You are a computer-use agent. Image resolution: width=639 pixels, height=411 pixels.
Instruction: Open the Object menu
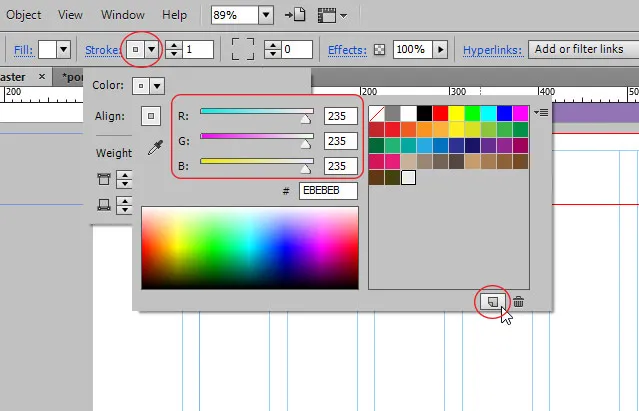[x=24, y=15]
